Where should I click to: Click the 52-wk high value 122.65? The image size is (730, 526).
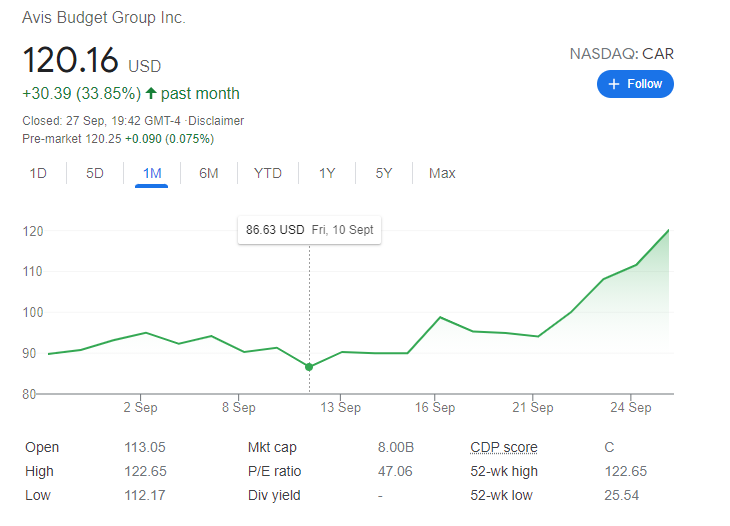point(626,472)
